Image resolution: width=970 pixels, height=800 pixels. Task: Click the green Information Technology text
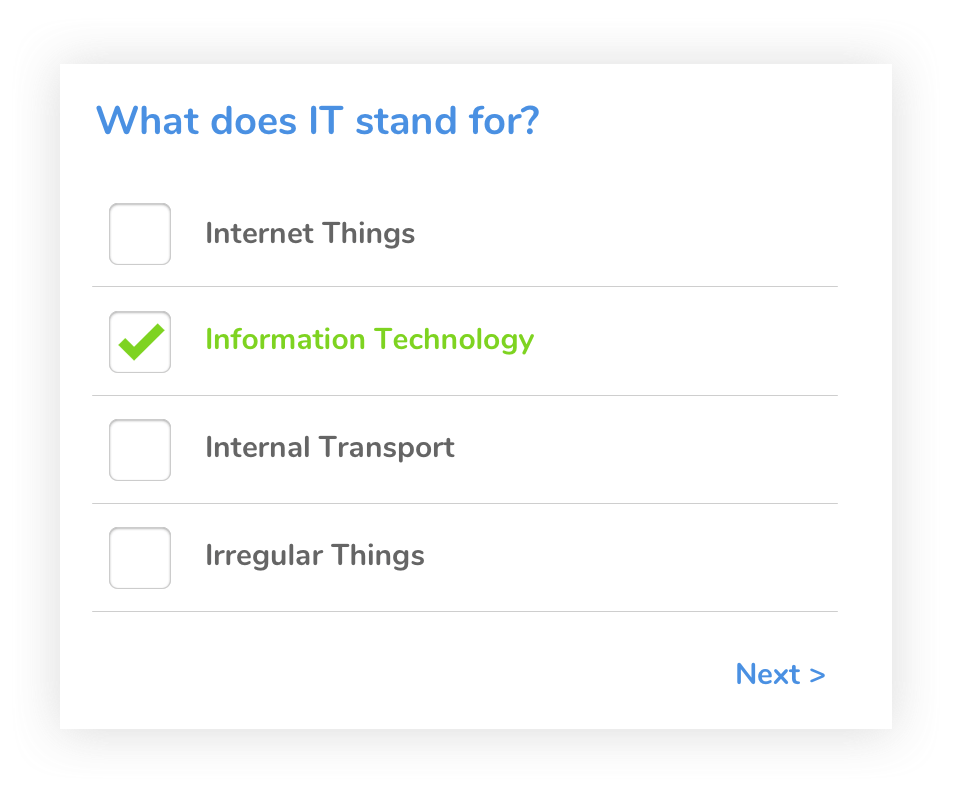tap(369, 340)
